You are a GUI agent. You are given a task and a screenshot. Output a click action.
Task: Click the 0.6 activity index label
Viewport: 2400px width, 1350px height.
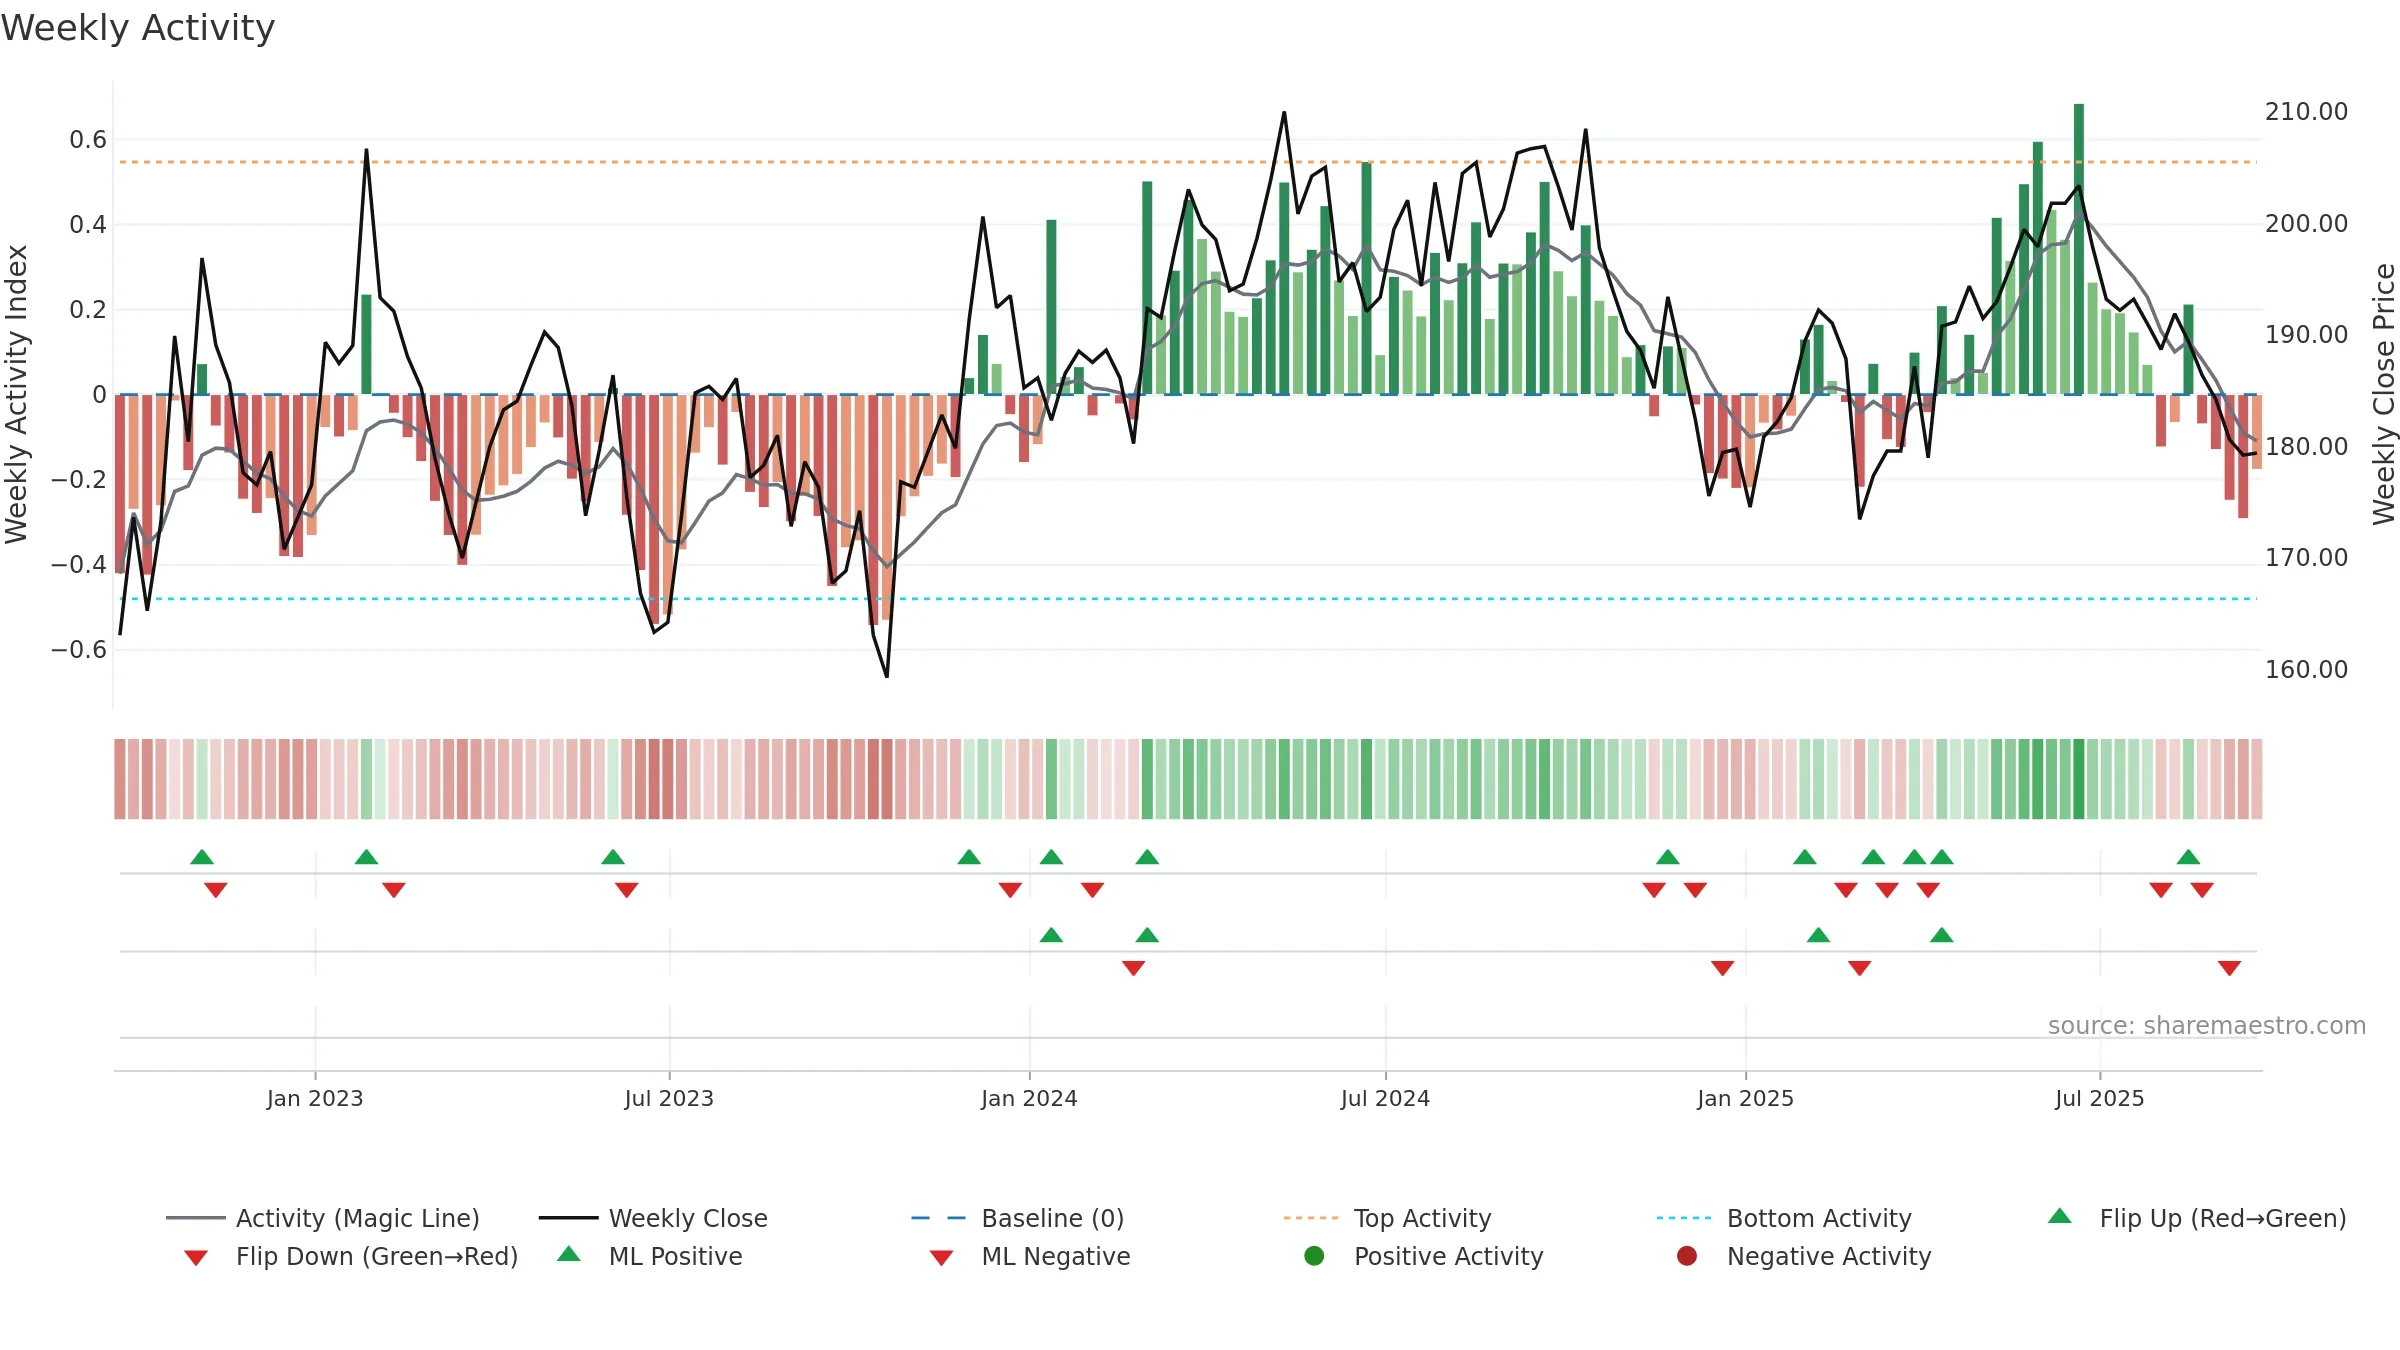pos(88,139)
